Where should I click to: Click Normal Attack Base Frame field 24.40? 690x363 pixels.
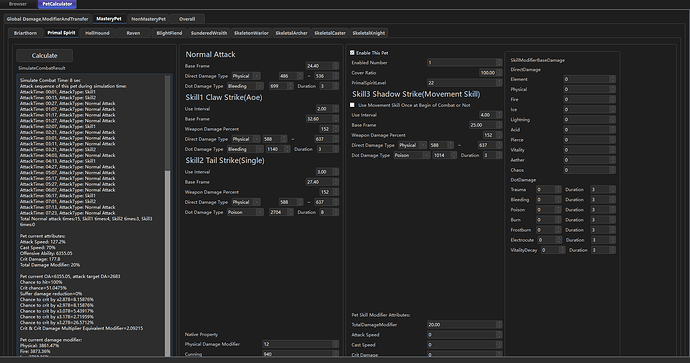click(x=322, y=66)
